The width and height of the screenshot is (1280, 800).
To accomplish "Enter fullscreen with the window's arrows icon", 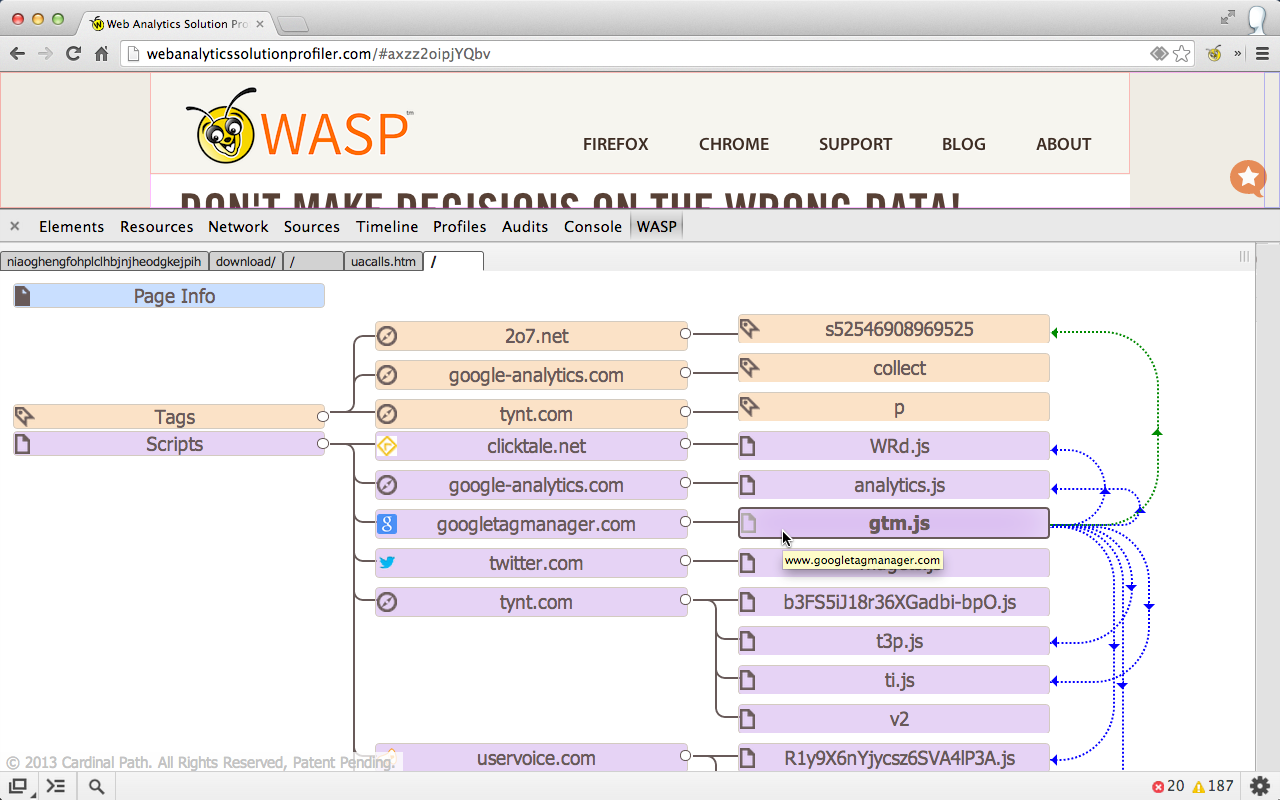I will click(1228, 17).
